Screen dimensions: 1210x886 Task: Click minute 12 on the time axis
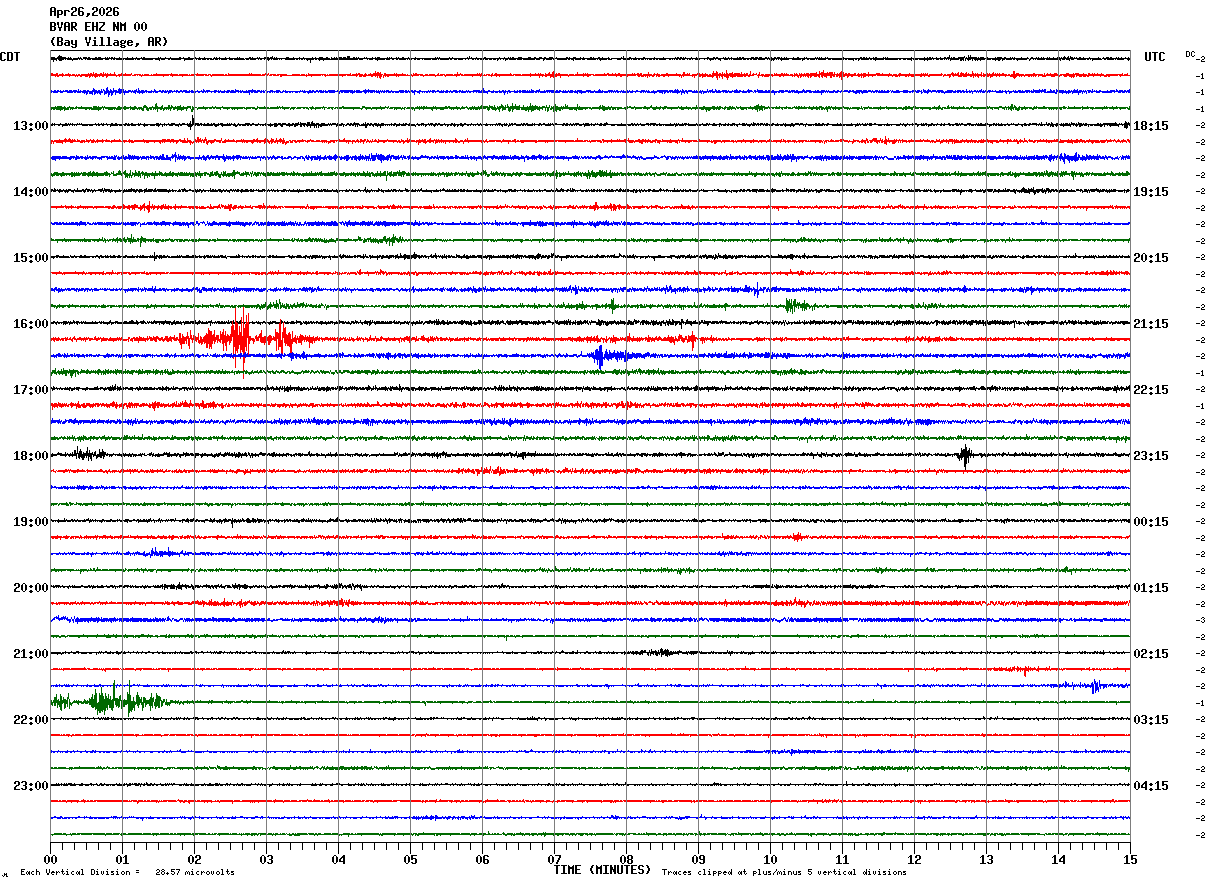point(914,859)
